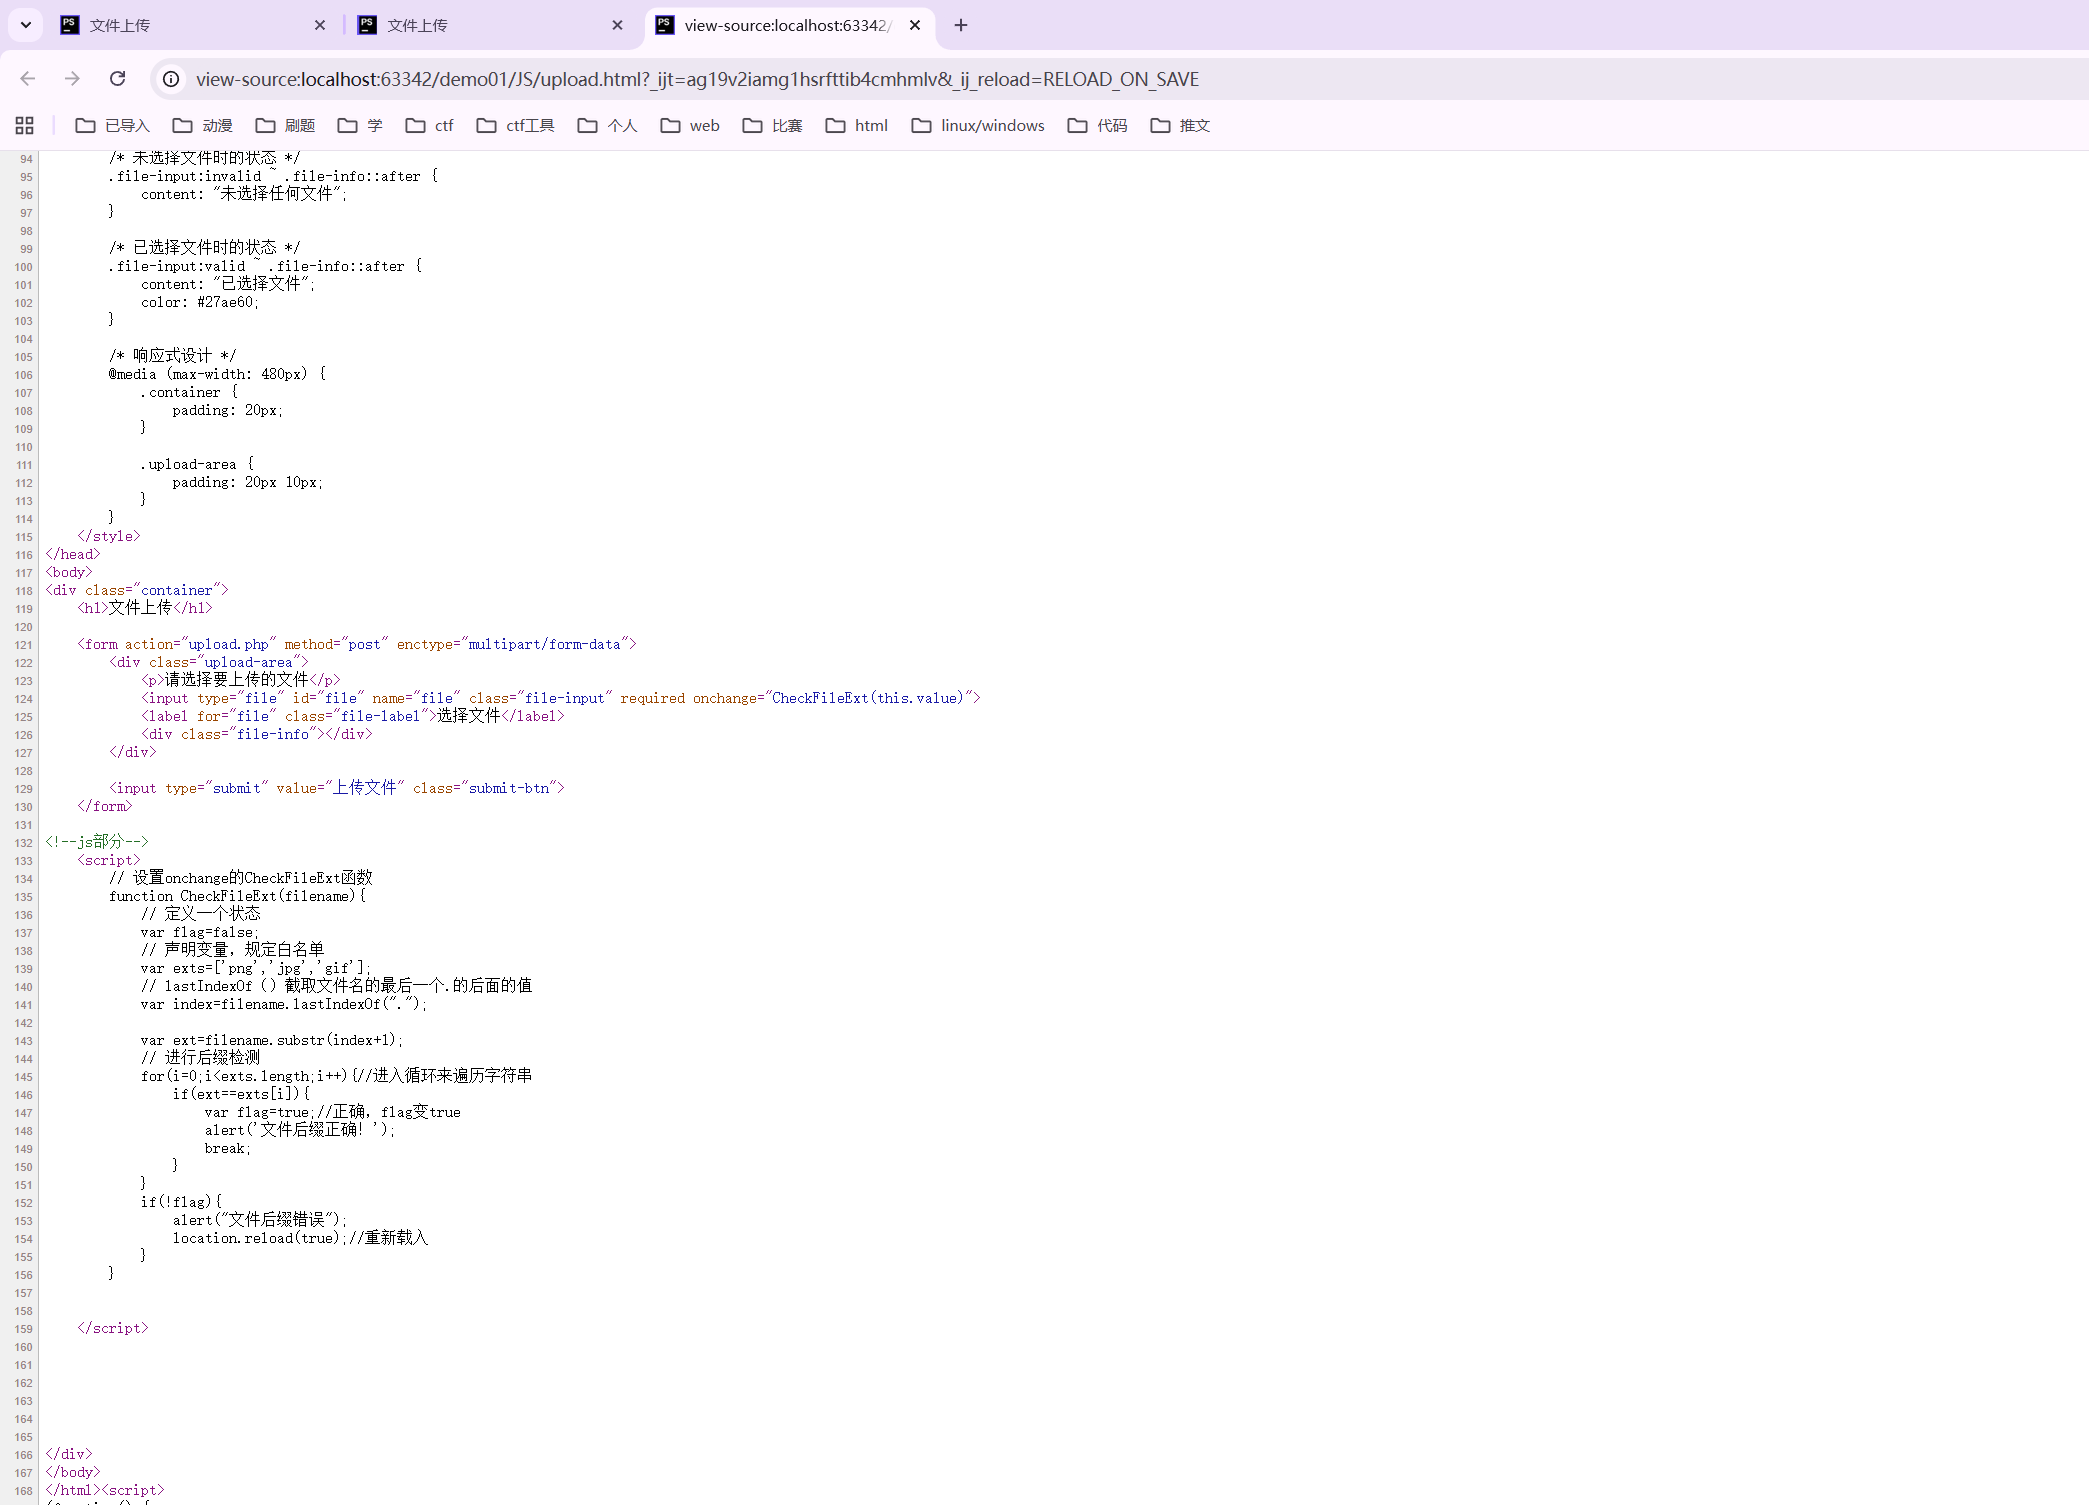Open the linux/windows bookmarks folder
This screenshot has width=2089, height=1505.
(992, 125)
